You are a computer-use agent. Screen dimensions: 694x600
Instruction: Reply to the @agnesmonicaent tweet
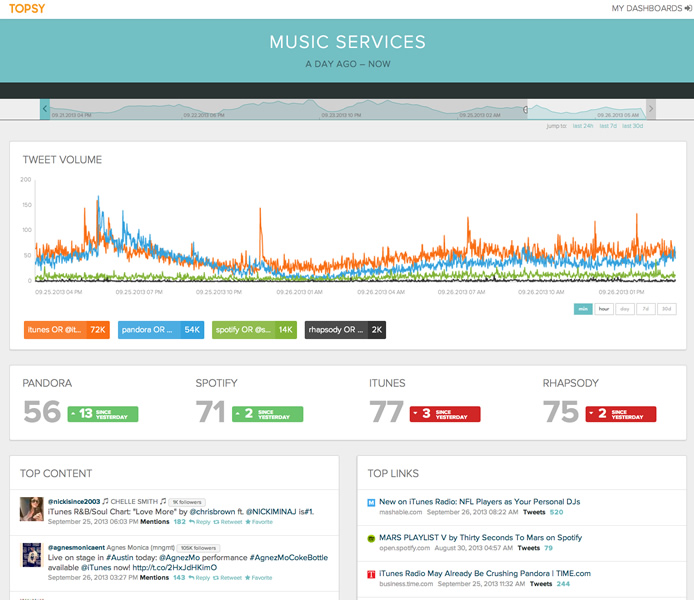pyautogui.click(x=199, y=578)
